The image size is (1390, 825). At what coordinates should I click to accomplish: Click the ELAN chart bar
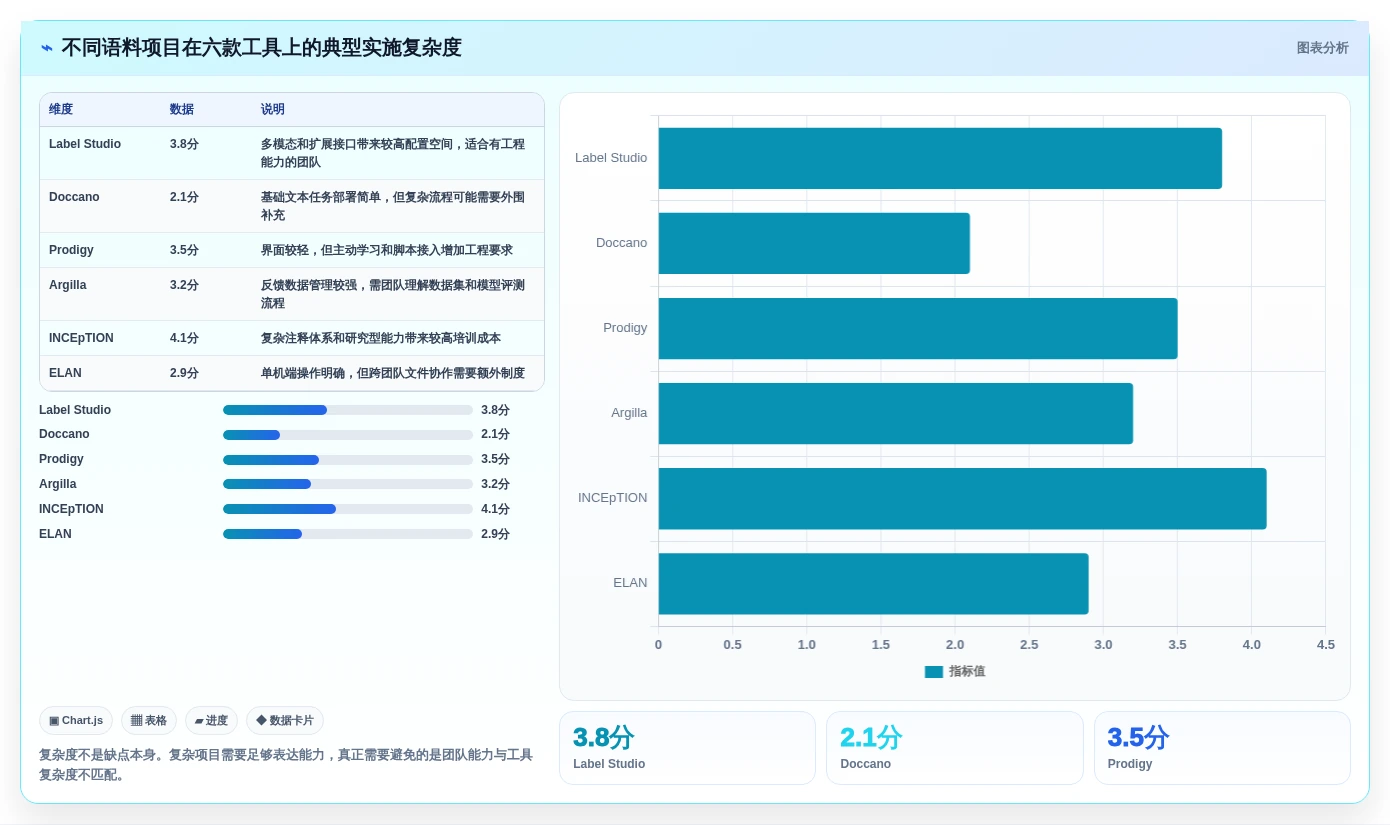(873, 583)
